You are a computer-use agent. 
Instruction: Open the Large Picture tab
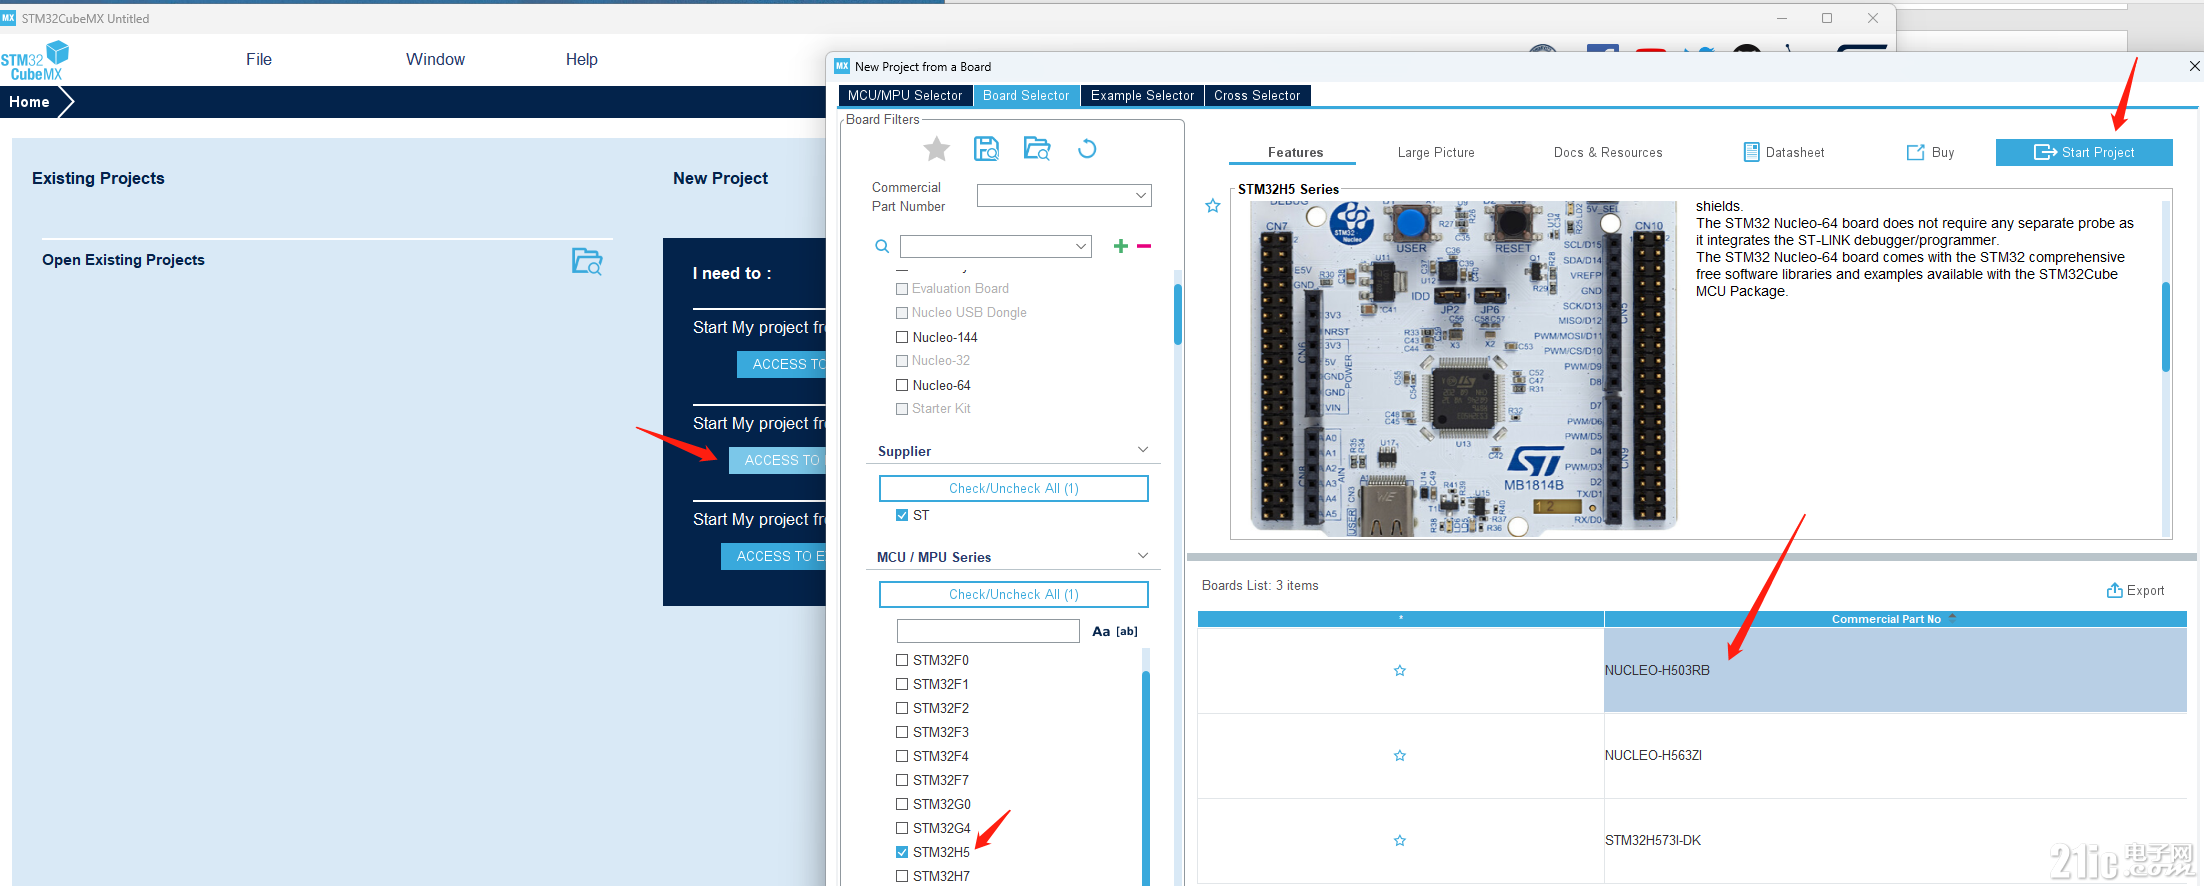1436,153
